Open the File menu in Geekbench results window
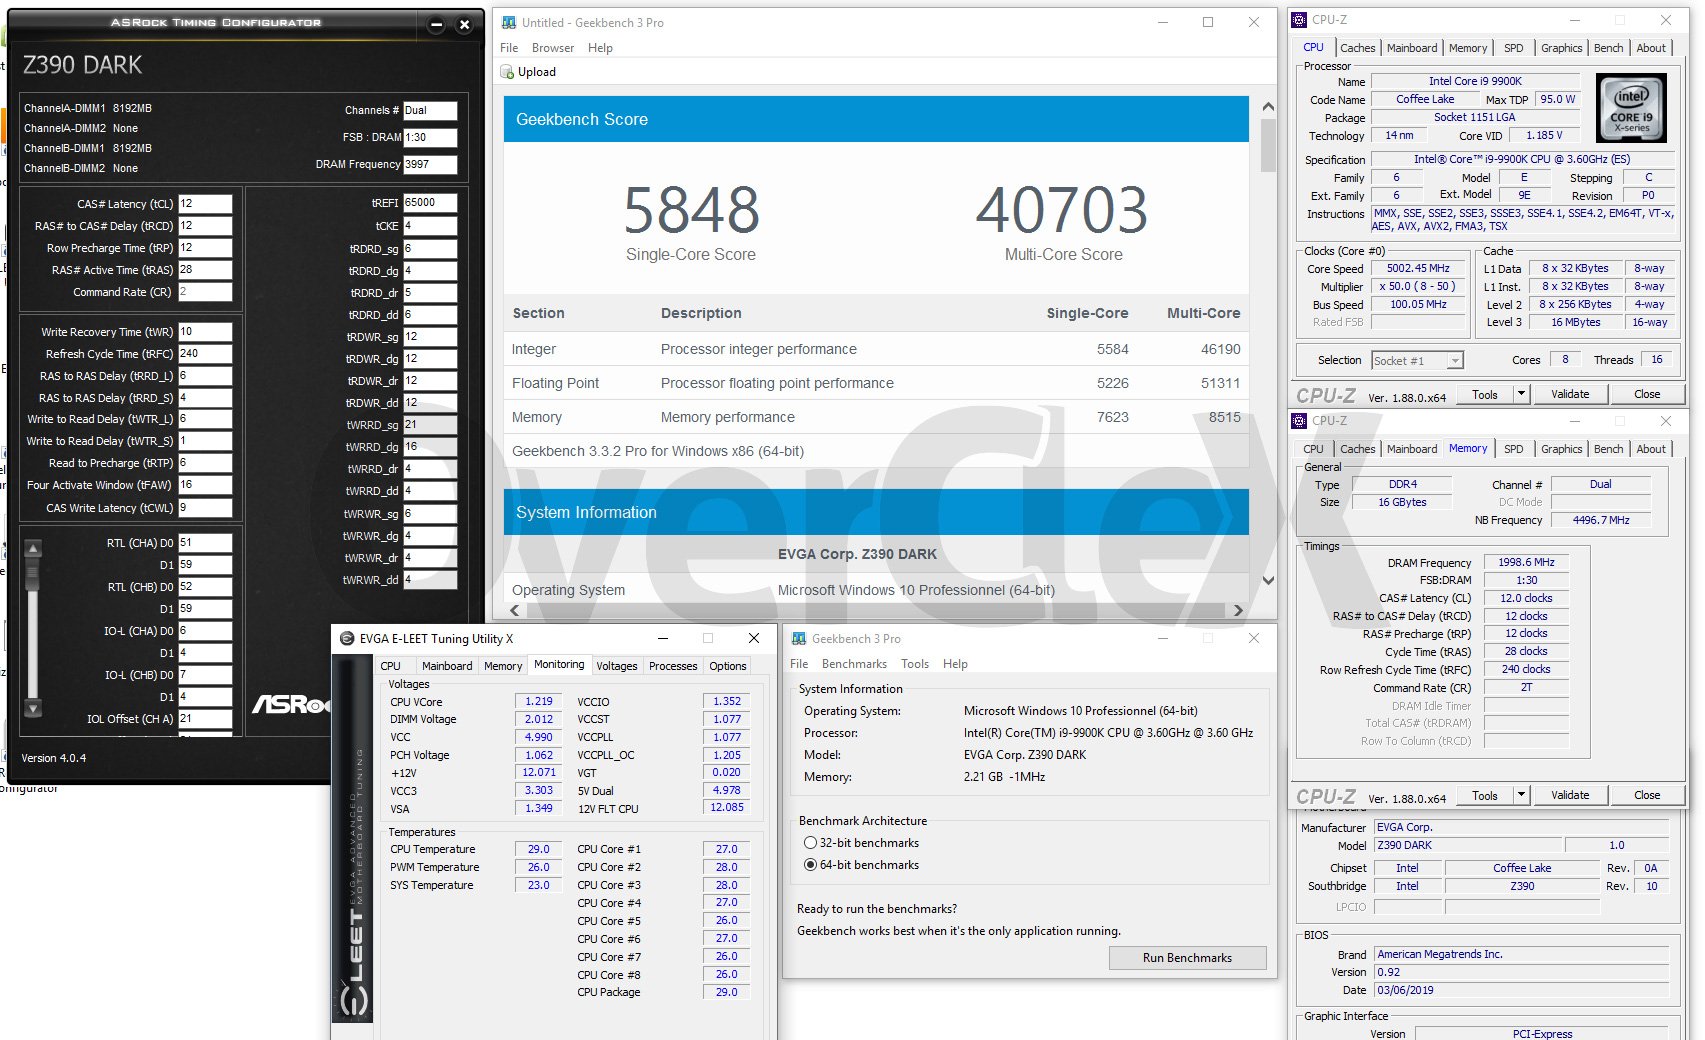 tap(509, 48)
